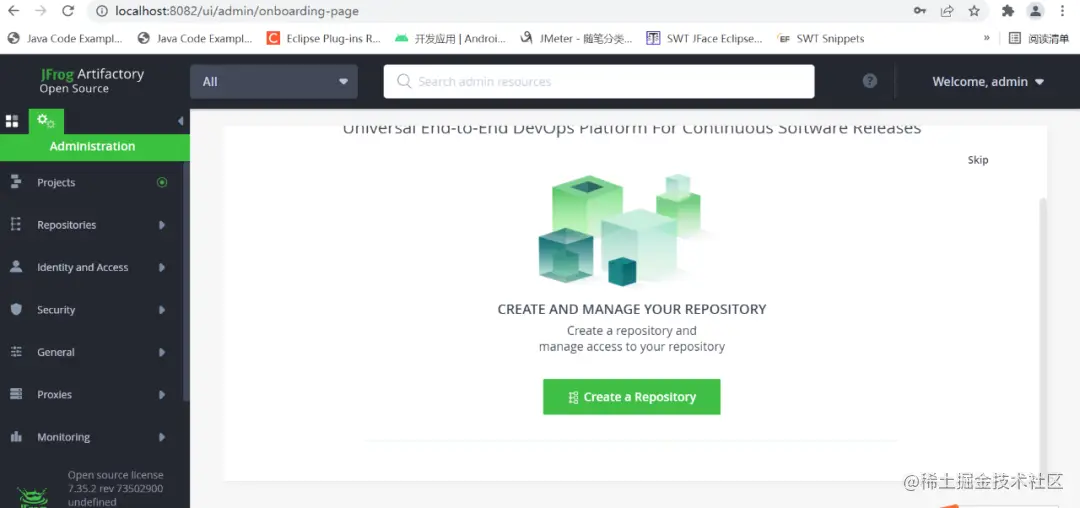Open Repositories menu item

[x=94, y=225]
